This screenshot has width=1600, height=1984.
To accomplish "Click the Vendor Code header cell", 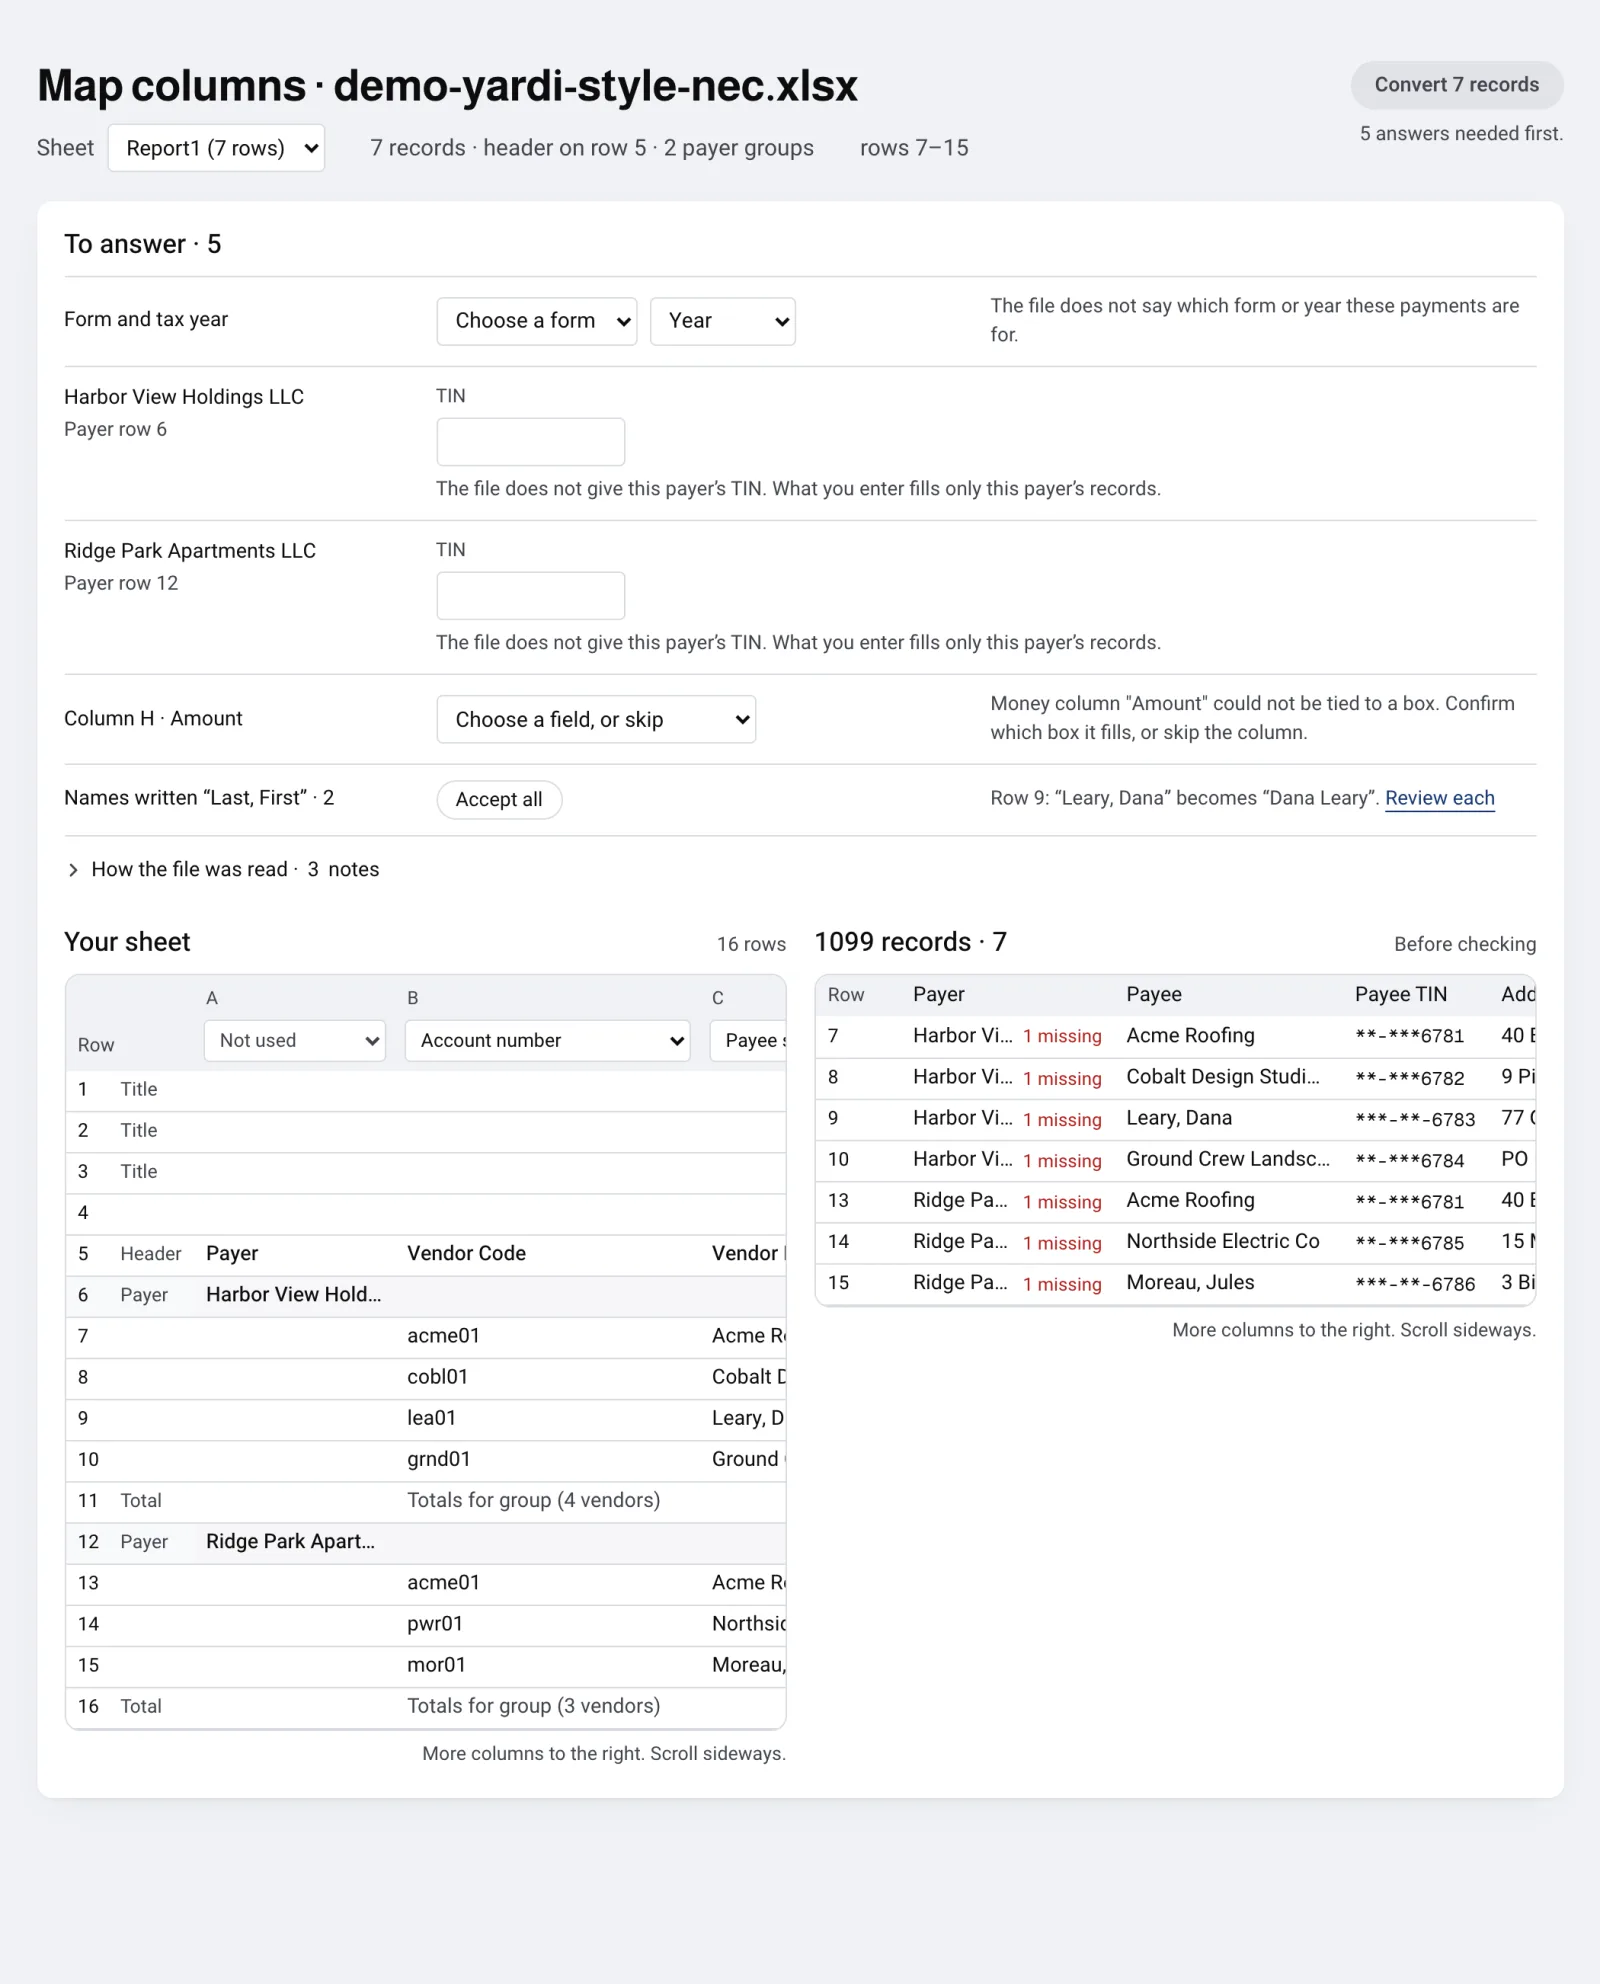I will point(466,1254).
